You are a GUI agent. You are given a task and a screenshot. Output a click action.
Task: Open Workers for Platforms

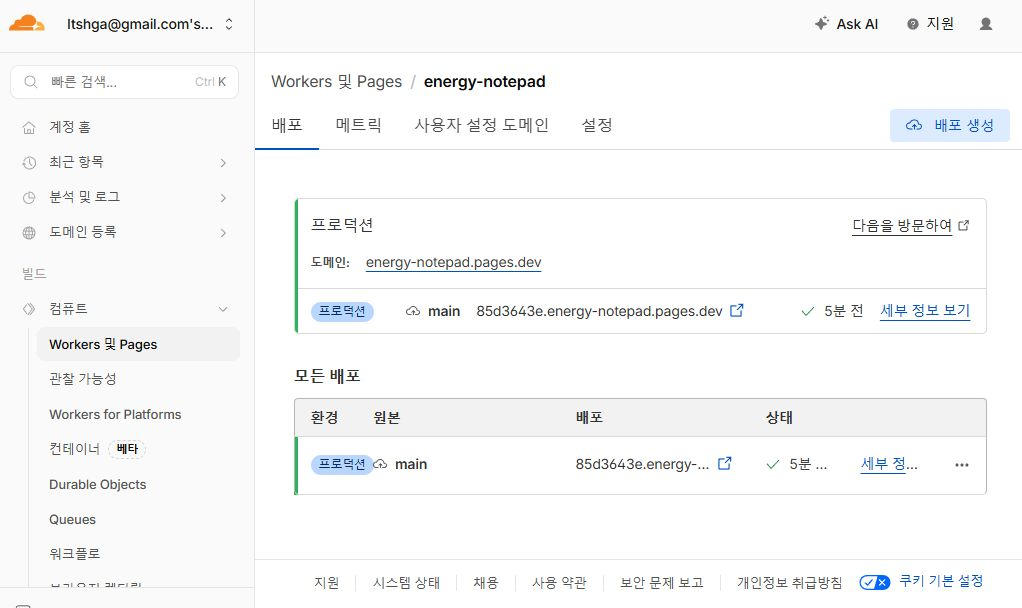point(115,414)
